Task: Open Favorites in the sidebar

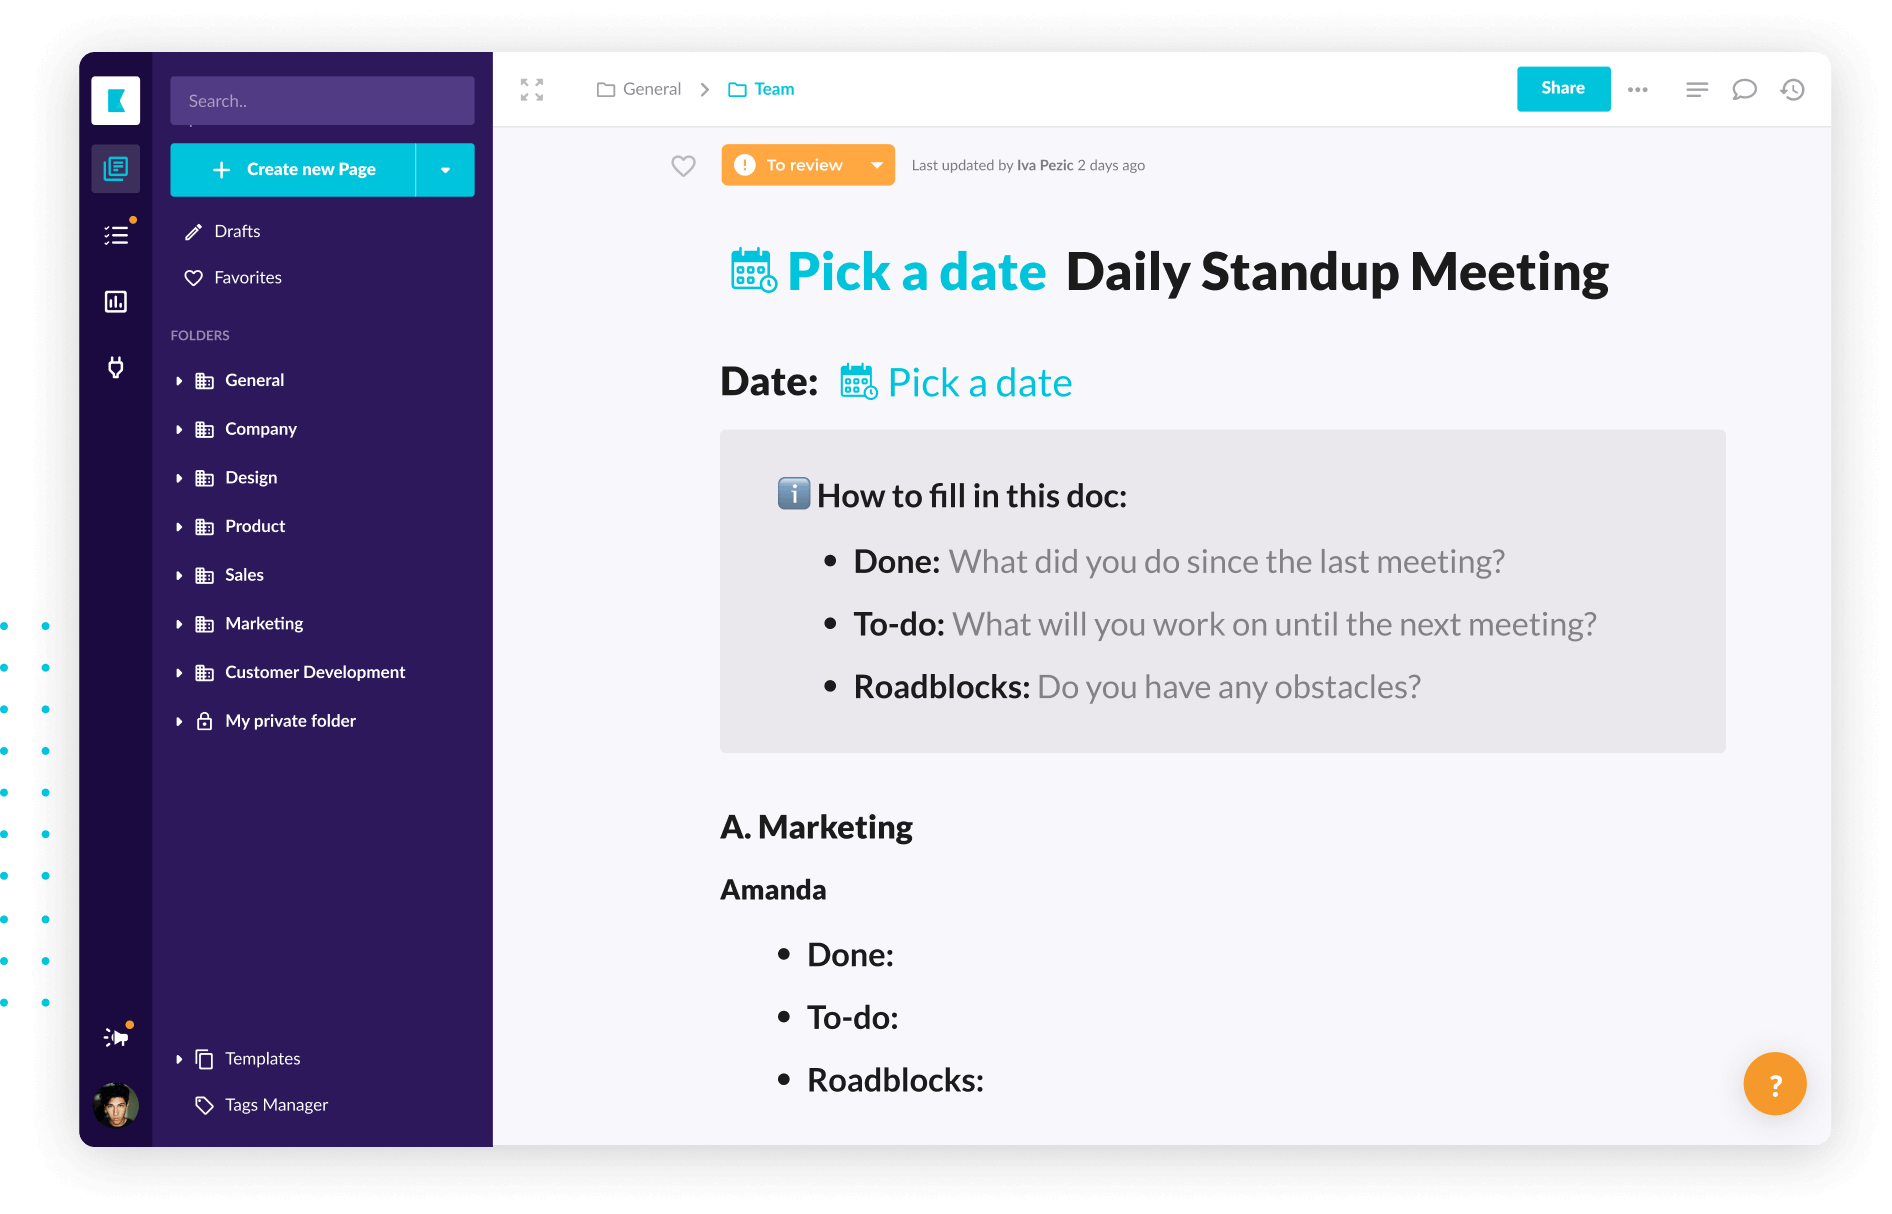Action: point(247,277)
